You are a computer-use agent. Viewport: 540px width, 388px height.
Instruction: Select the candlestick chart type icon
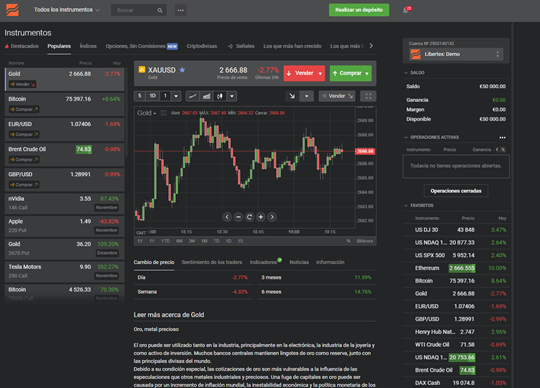pos(220,96)
